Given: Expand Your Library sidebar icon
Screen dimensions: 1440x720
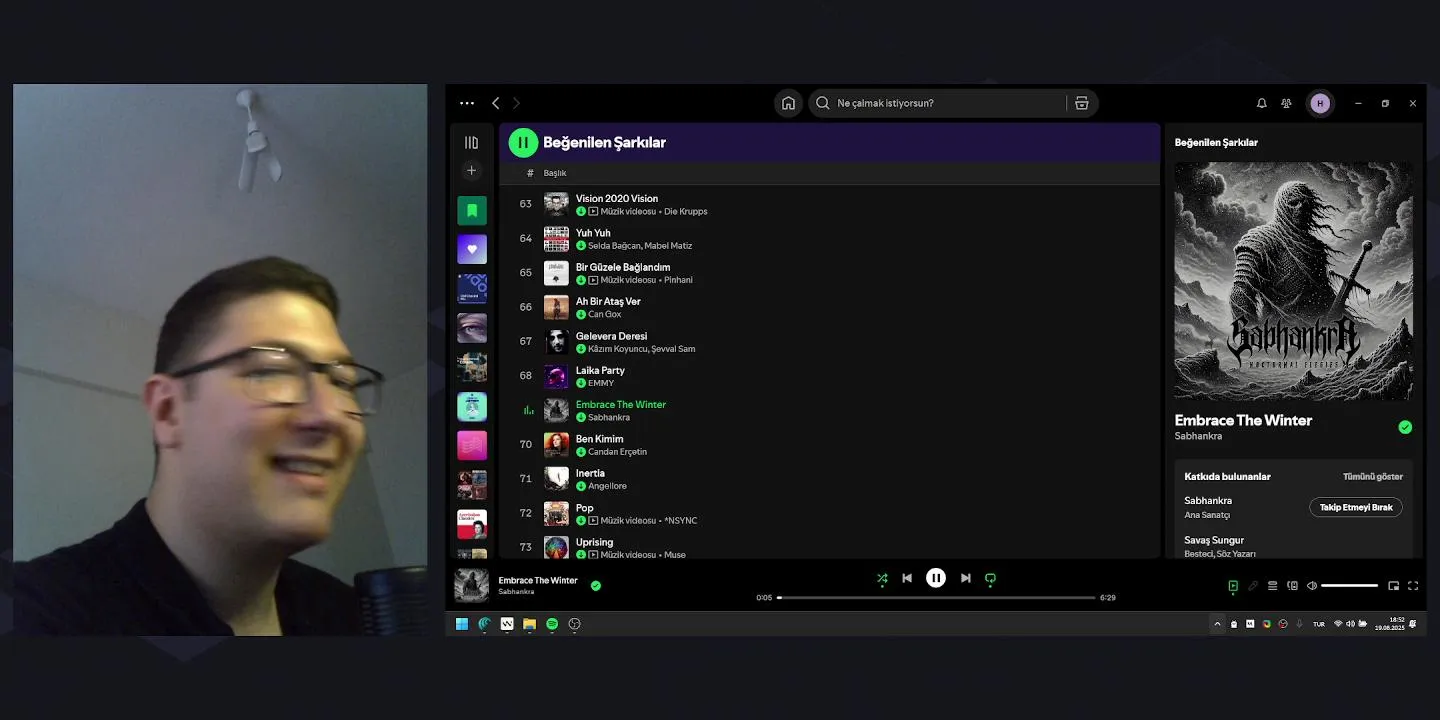Looking at the screenshot, I should click(472, 143).
